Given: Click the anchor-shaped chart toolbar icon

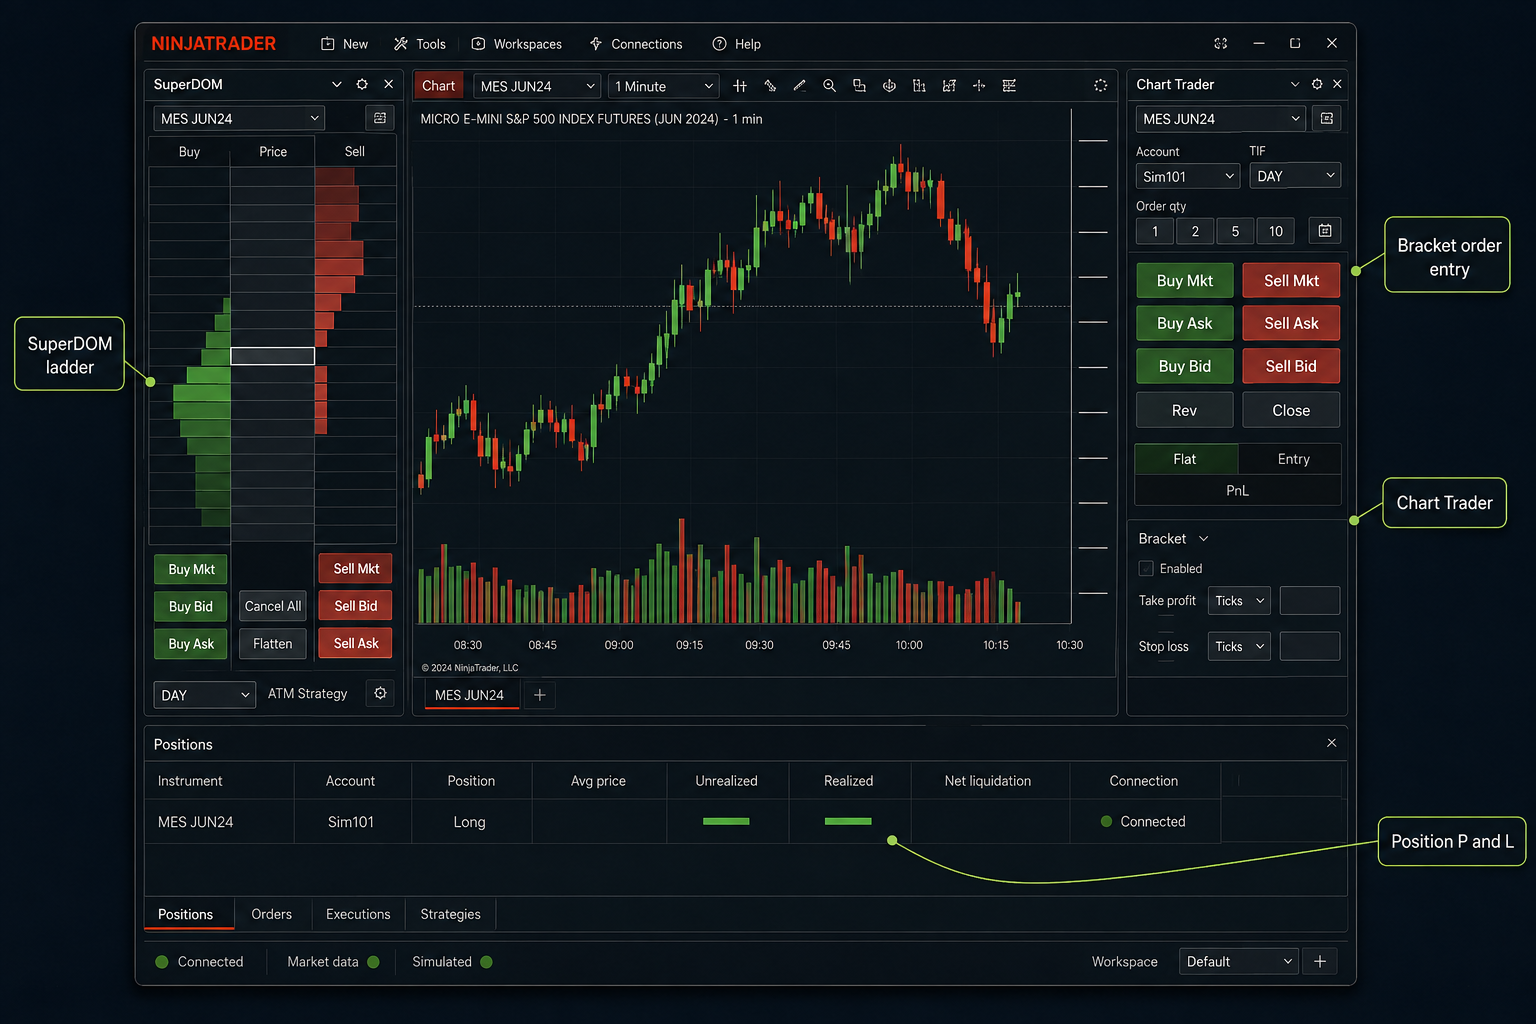Looking at the screenshot, I should tap(889, 86).
